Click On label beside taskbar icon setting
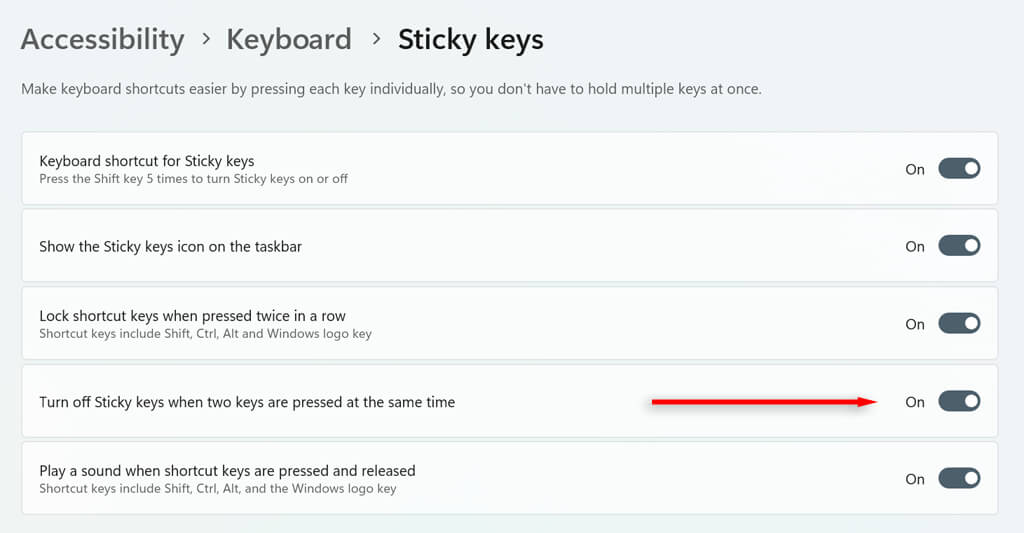Image resolution: width=1024 pixels, height=533 pixels. coord(915,246)
